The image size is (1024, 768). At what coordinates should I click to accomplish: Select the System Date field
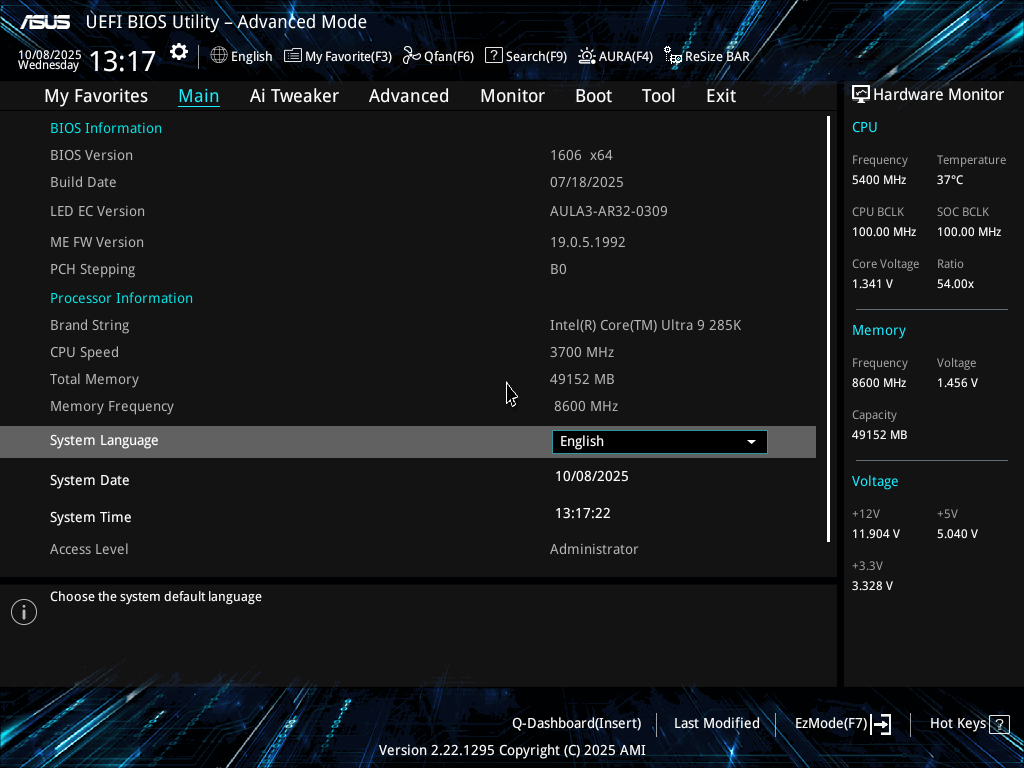[x=592, y=477]
